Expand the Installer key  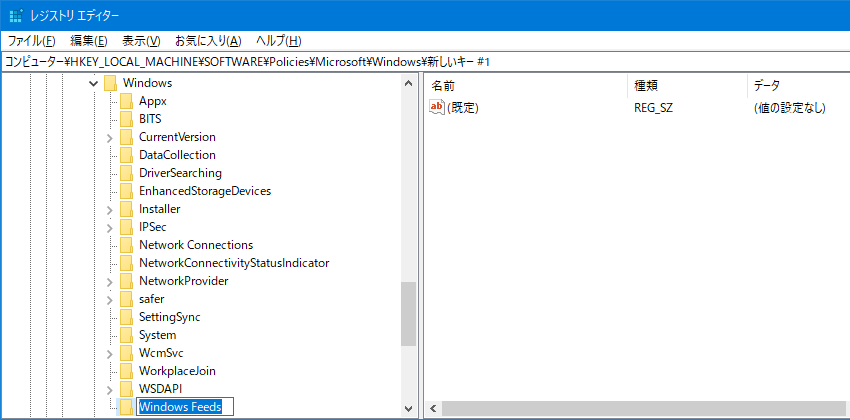[x=110, y=210]
